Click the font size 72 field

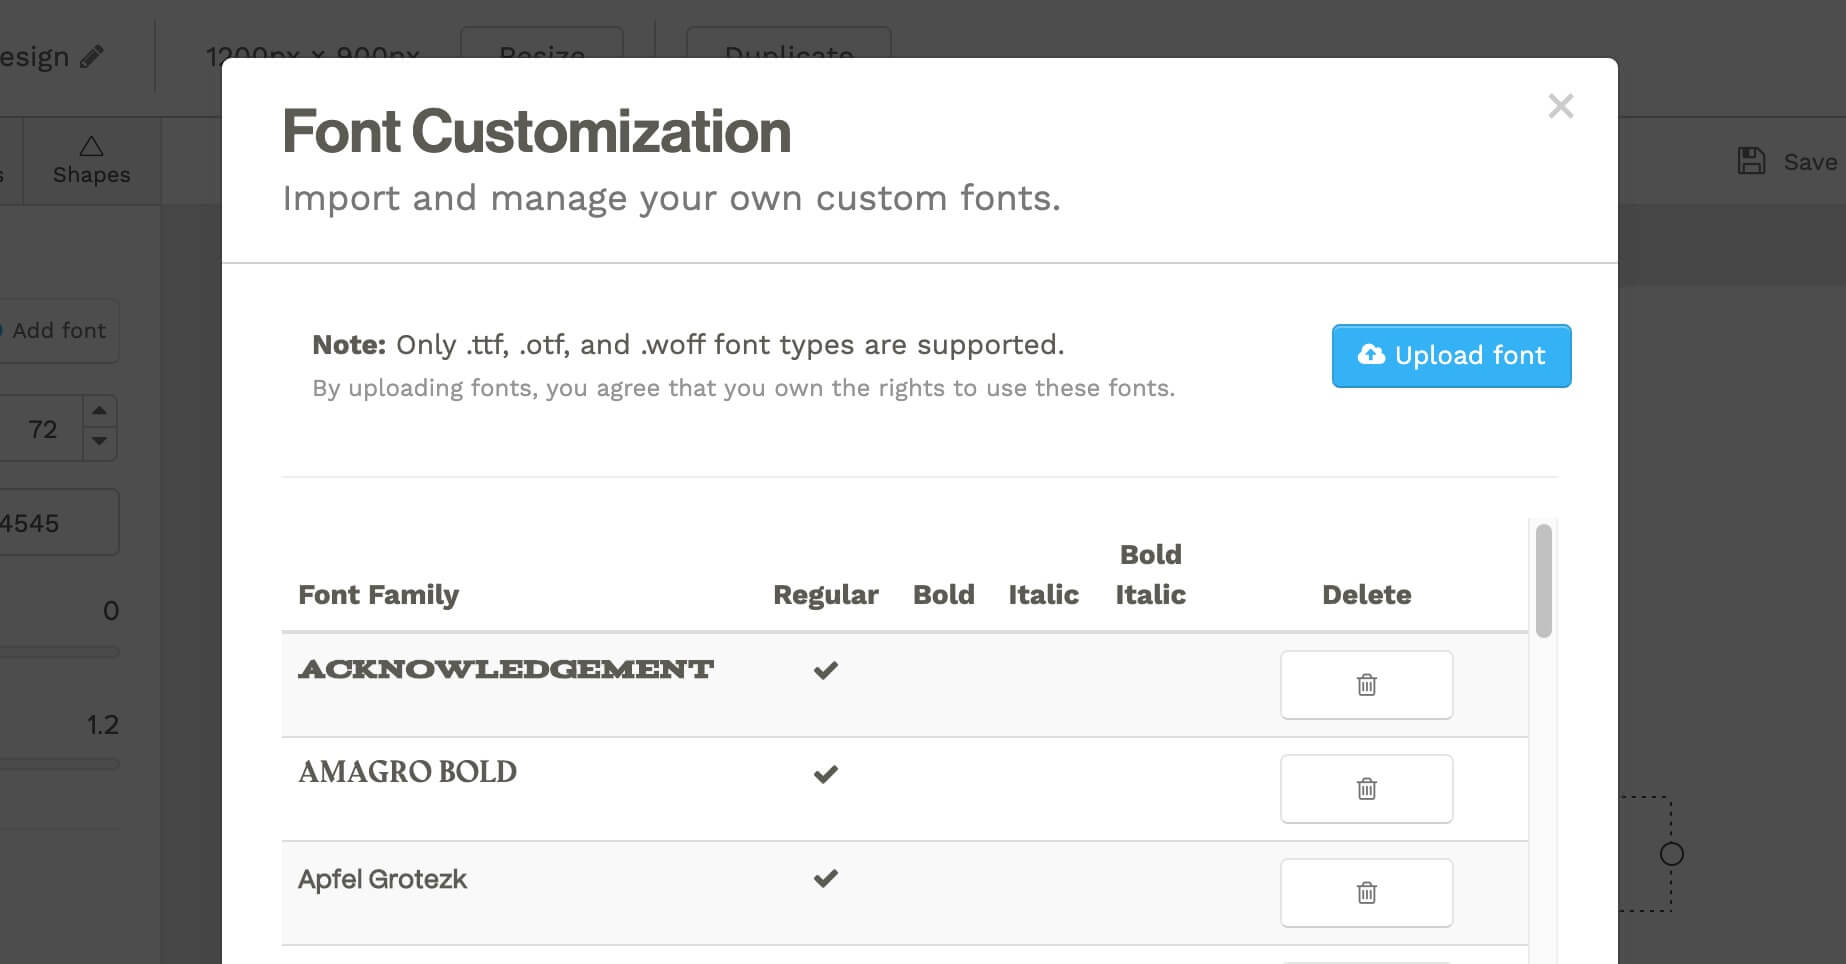42,429
